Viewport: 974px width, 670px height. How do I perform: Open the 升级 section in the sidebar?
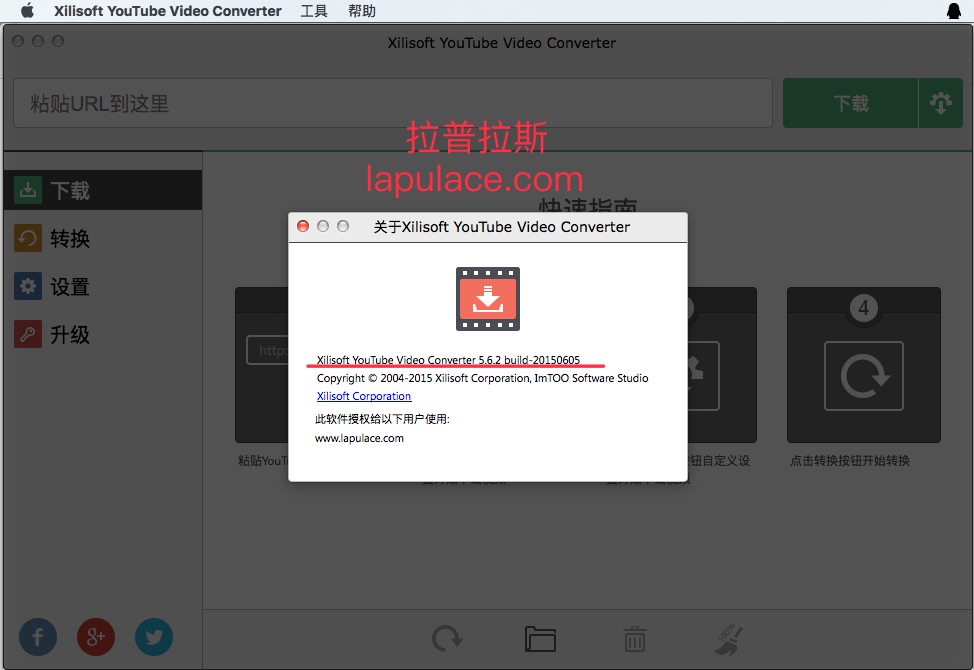point(103,335)
